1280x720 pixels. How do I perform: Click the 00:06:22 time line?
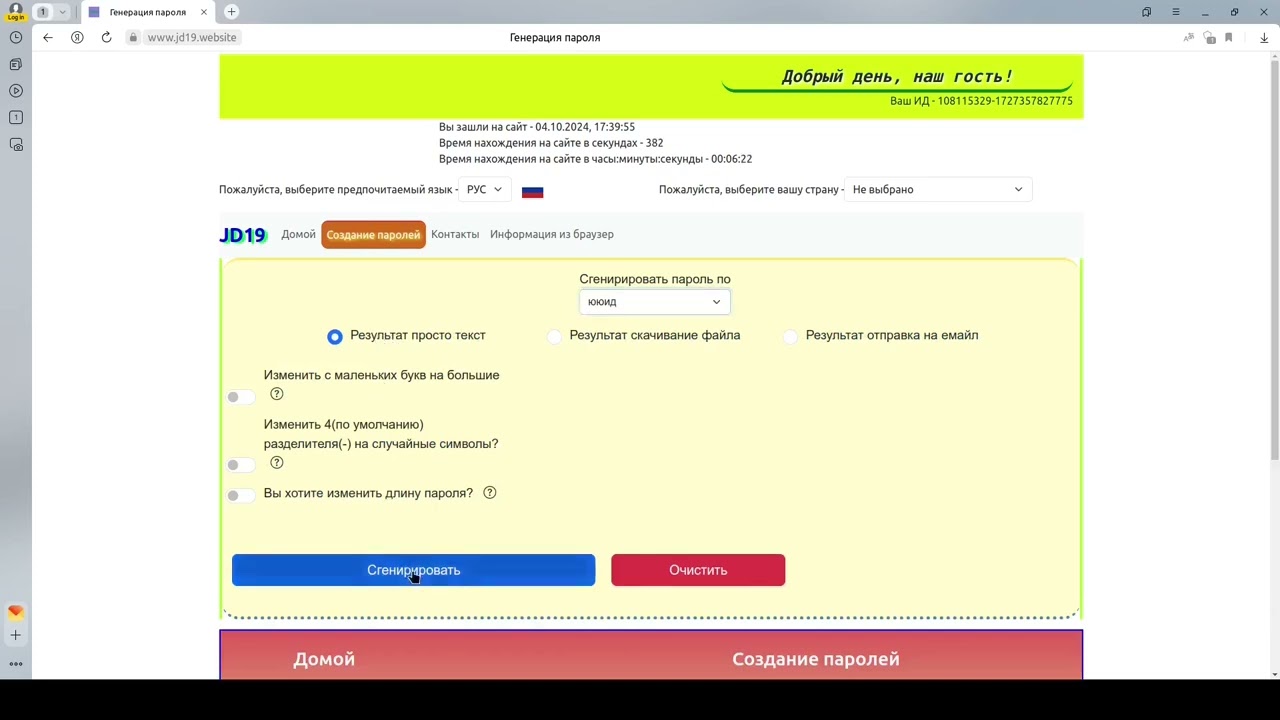click(595, 159)
